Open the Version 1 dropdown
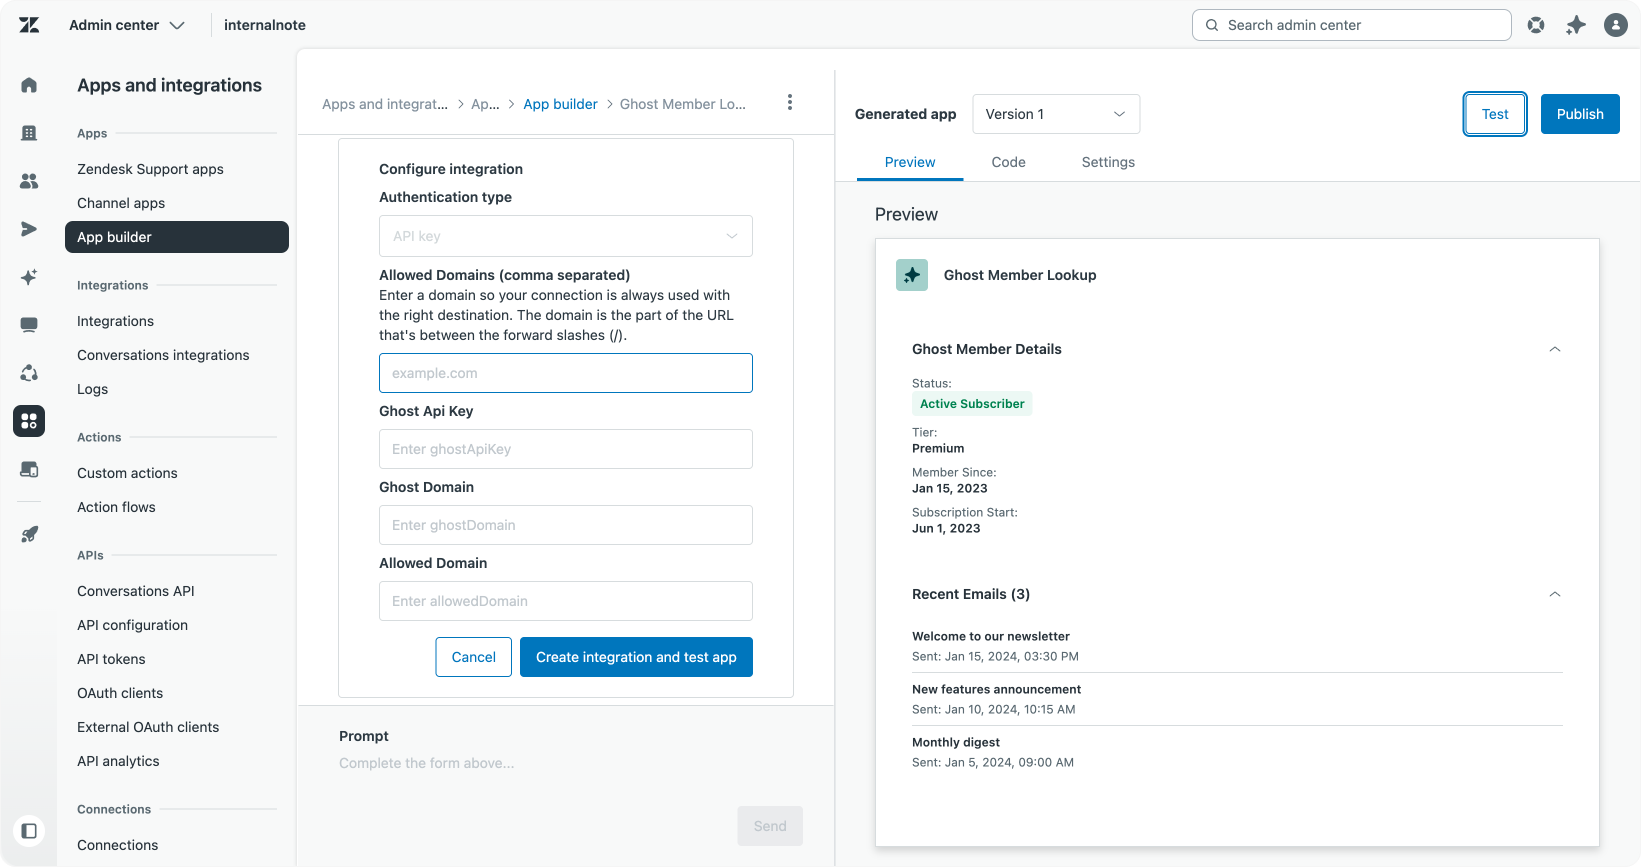This screenshot has height=867, width=1641. click(x=1056, y=114)
